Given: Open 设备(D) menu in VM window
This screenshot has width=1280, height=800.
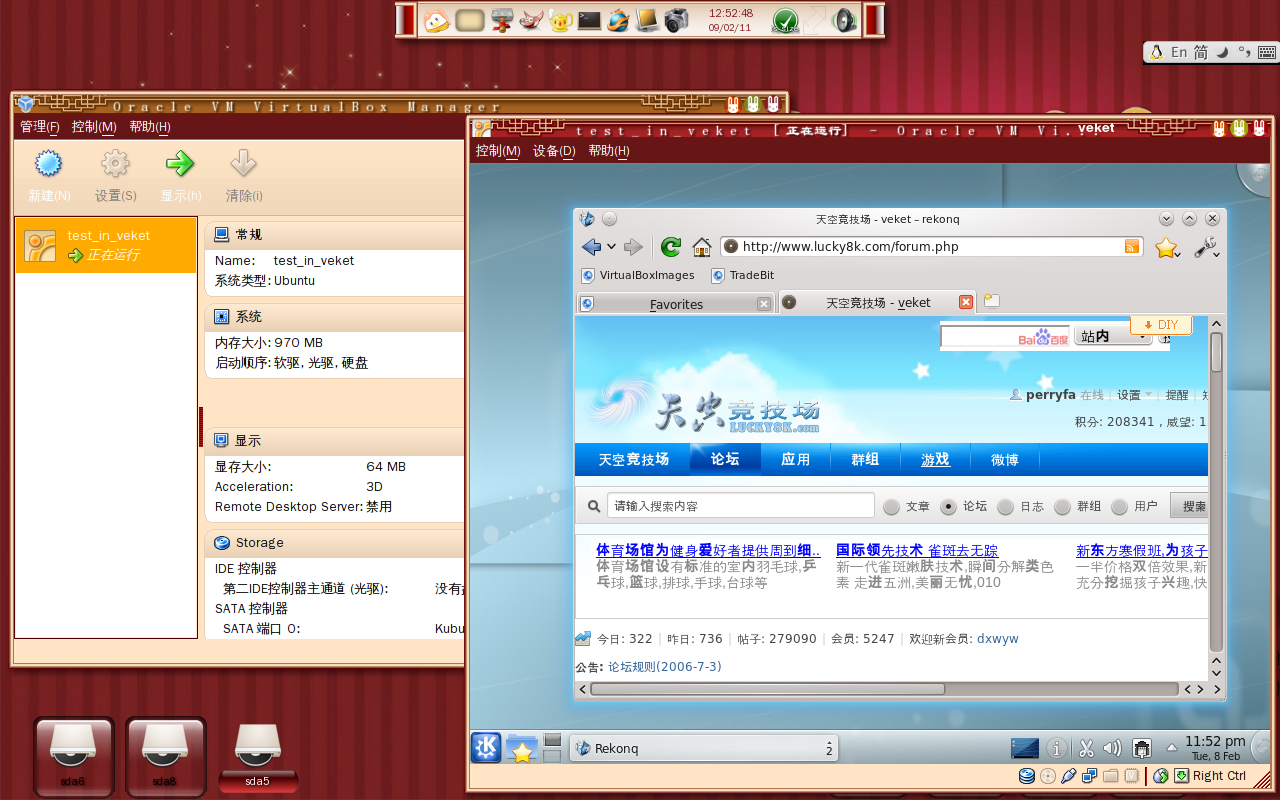Looking at the screenshot, I should pos(554,151).
